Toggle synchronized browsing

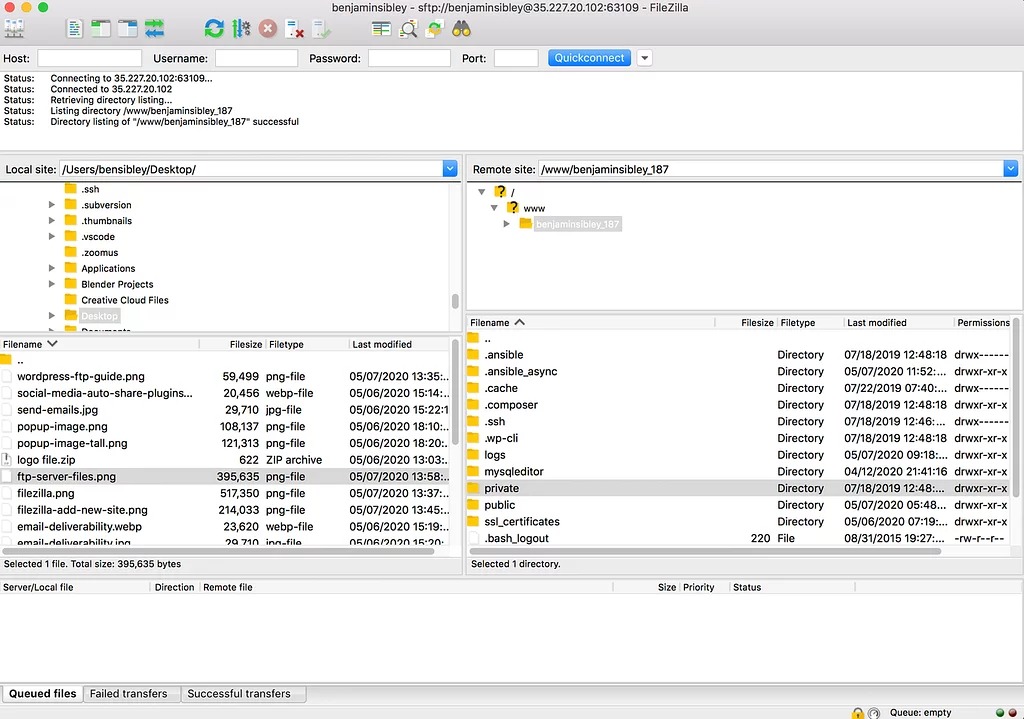pyautogui.click(x=434, y=29)
